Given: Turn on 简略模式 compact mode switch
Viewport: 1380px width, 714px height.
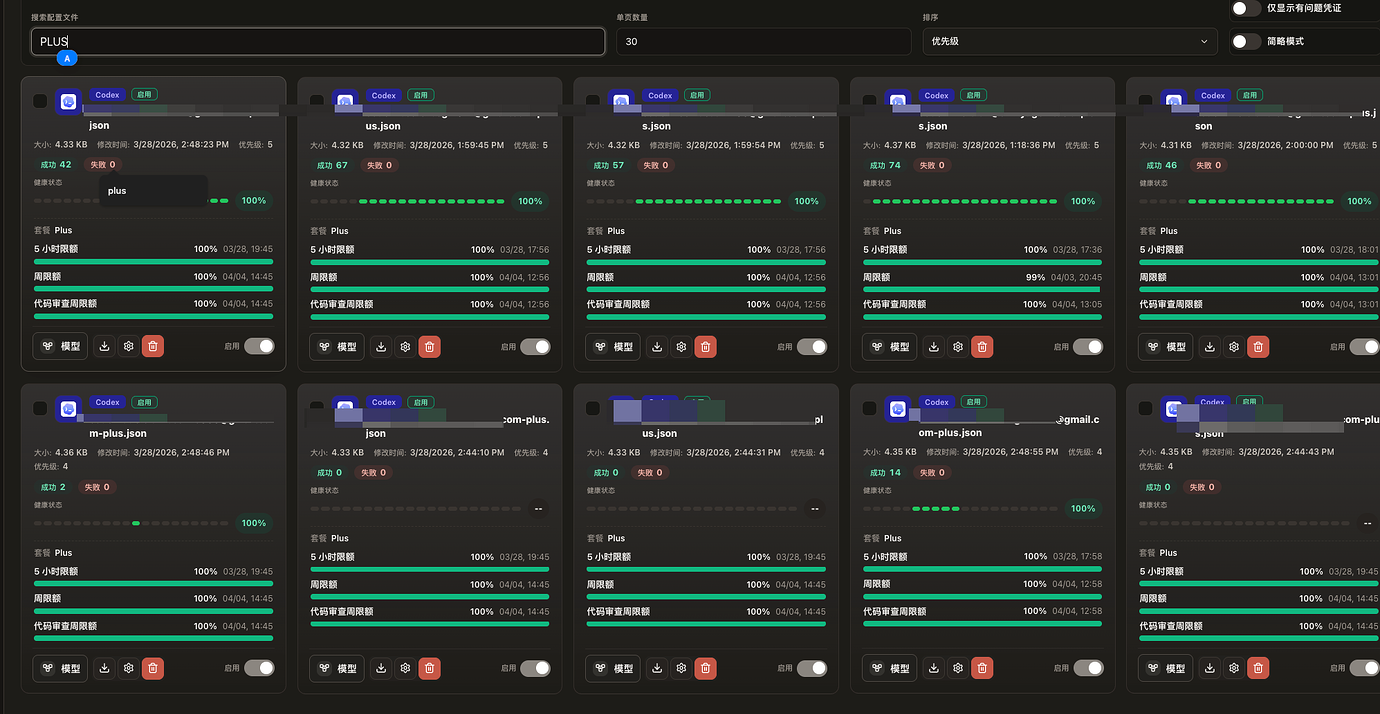Looking at the screenshot, I should 1246,41.
